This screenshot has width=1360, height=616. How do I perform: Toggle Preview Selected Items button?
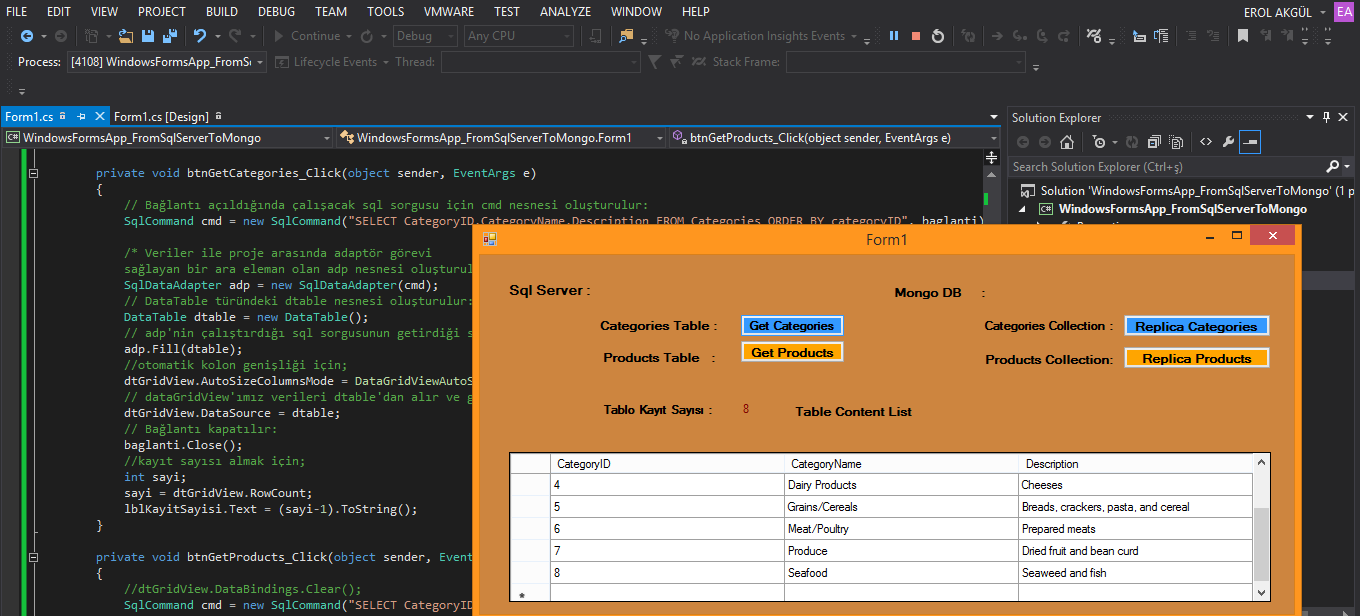pyautogui.click(x=1250, y=142)
